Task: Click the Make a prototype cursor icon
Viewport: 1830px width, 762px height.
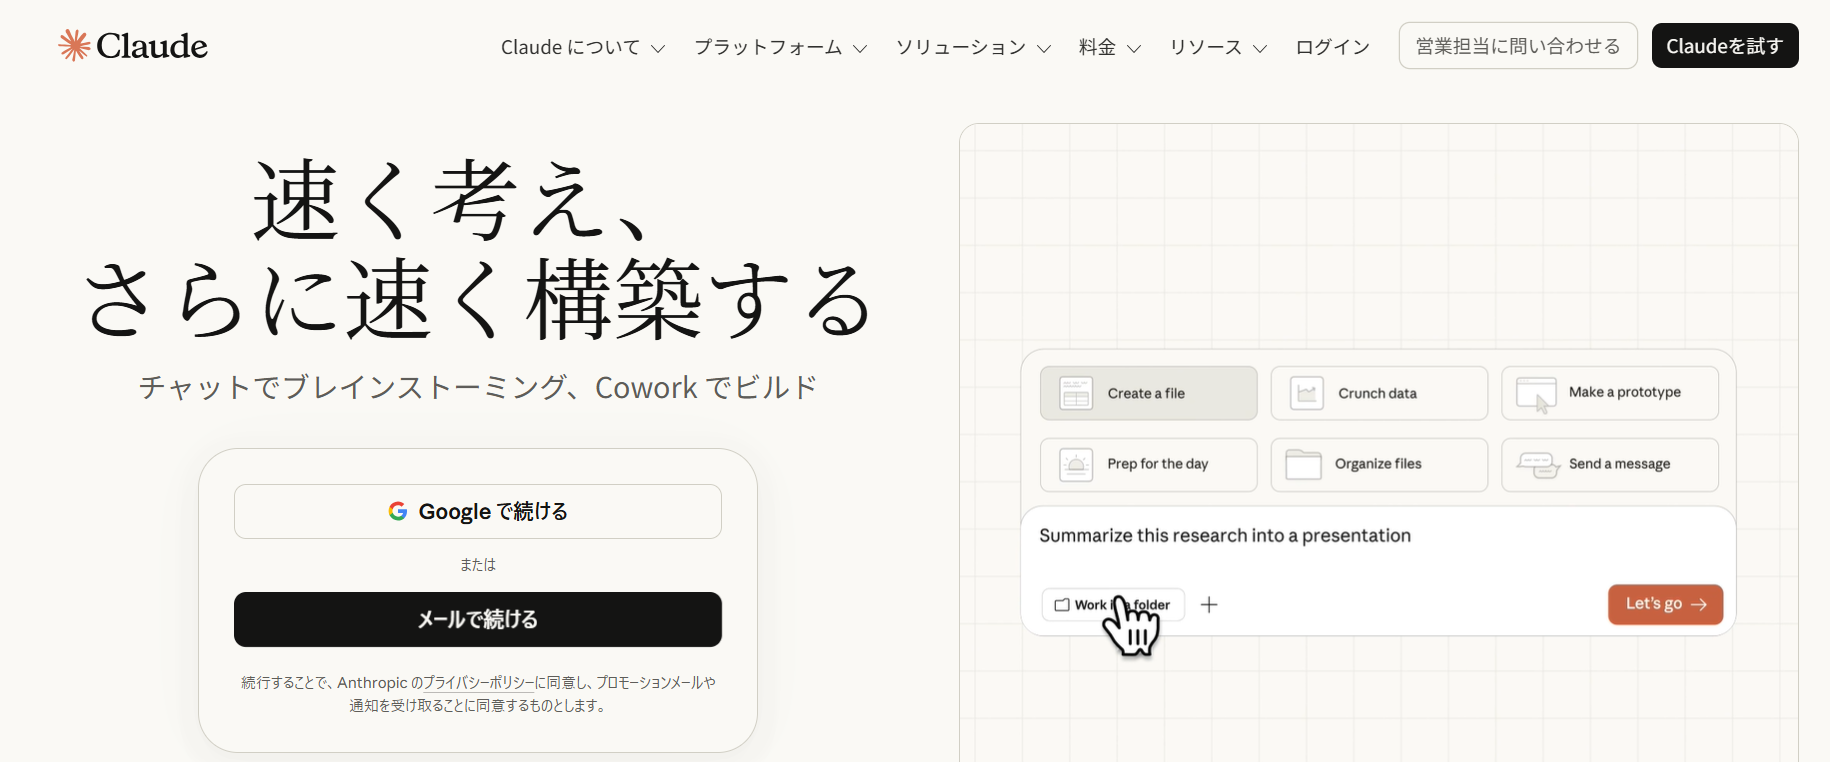Action: [1536, 394]
